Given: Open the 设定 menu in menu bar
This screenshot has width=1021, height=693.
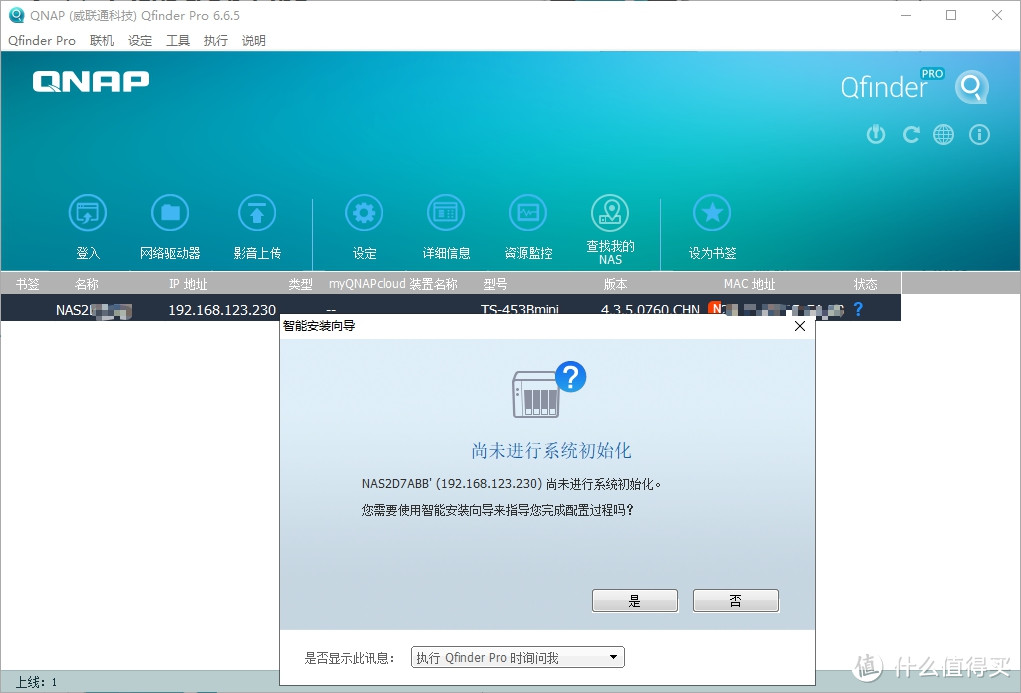Looking at the screenshot, I should (140, 40).
